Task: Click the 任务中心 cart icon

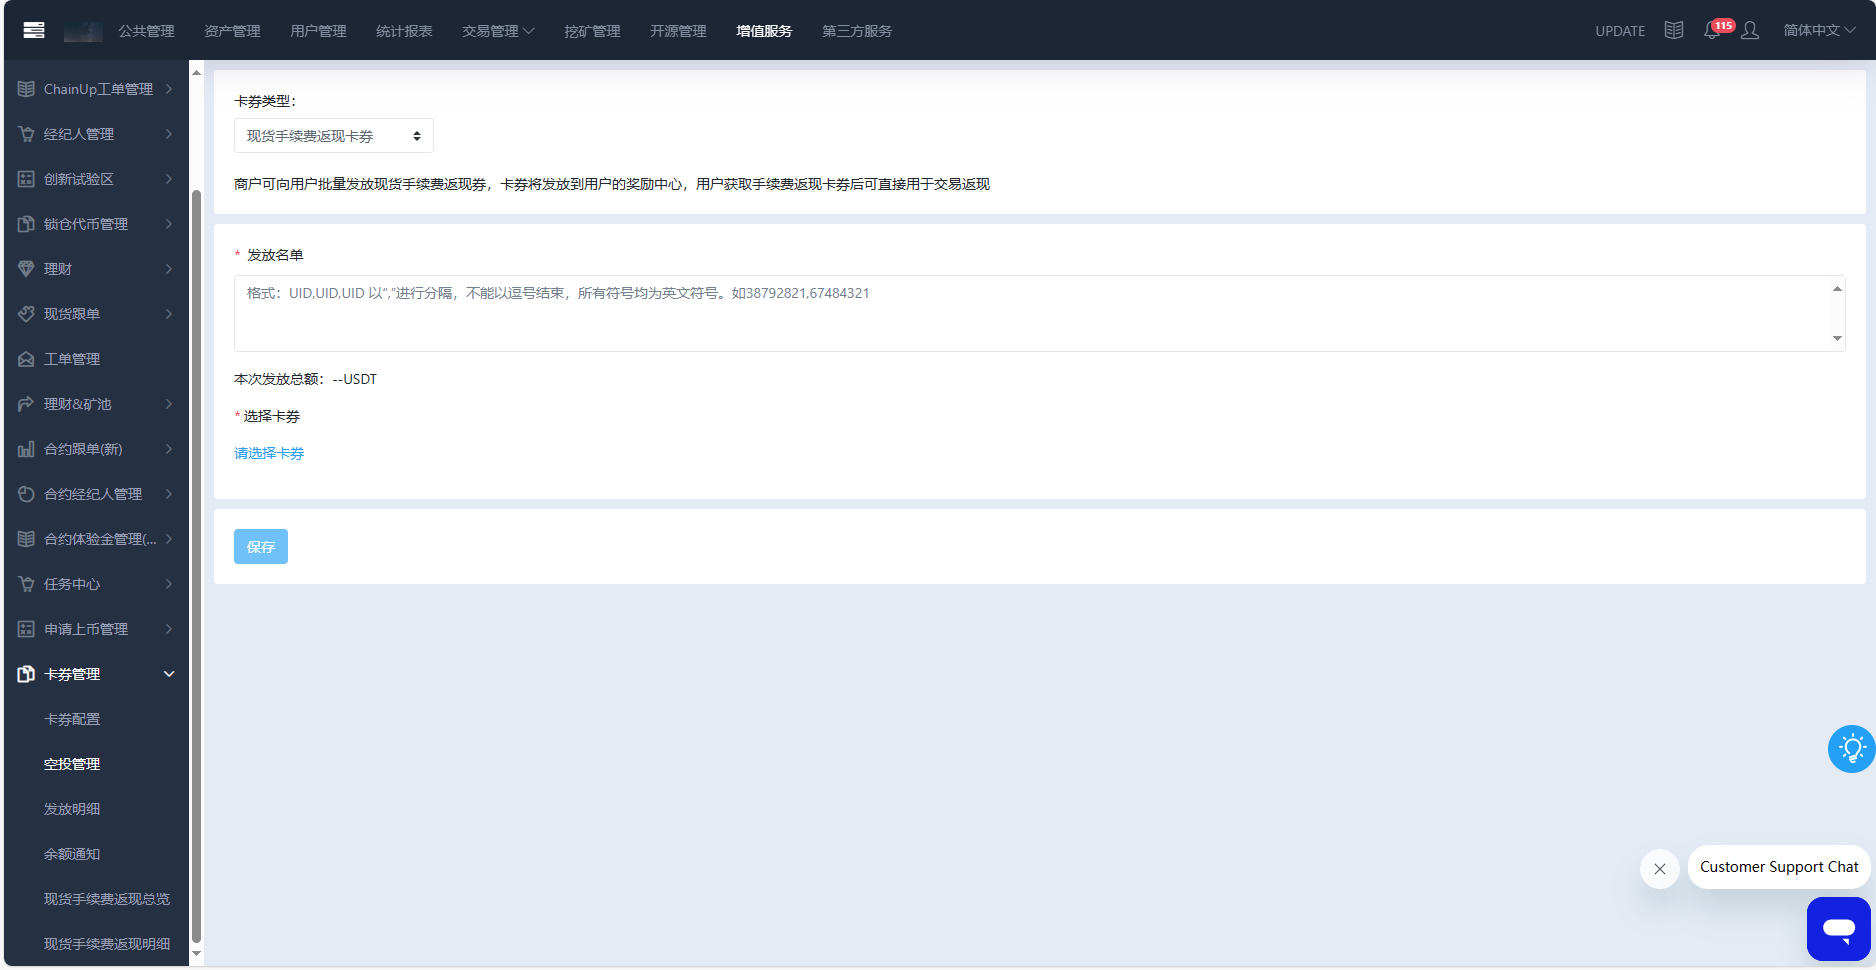Action: (26, 584)
